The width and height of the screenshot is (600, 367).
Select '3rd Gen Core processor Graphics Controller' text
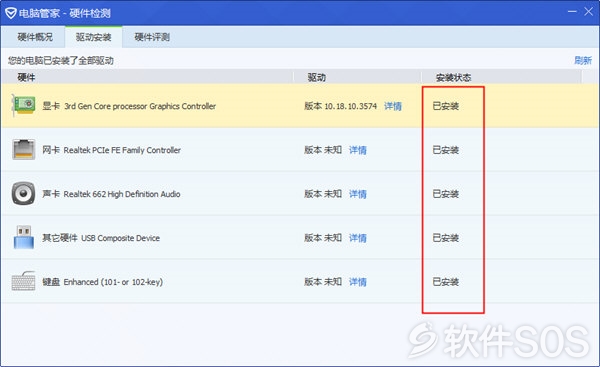pos(140,106)
